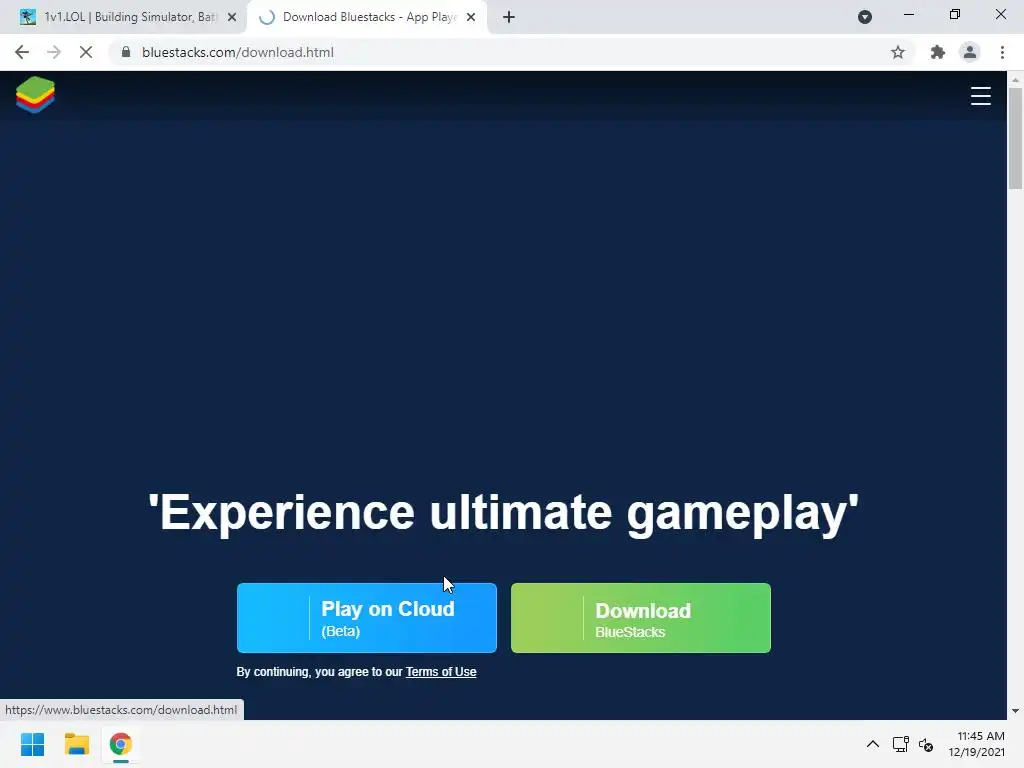Screen dimensions: 1024x768
Task: Click the 'Experience ultimate gameplay' headline
Action: pyautogui.click(x=503, y=513)
